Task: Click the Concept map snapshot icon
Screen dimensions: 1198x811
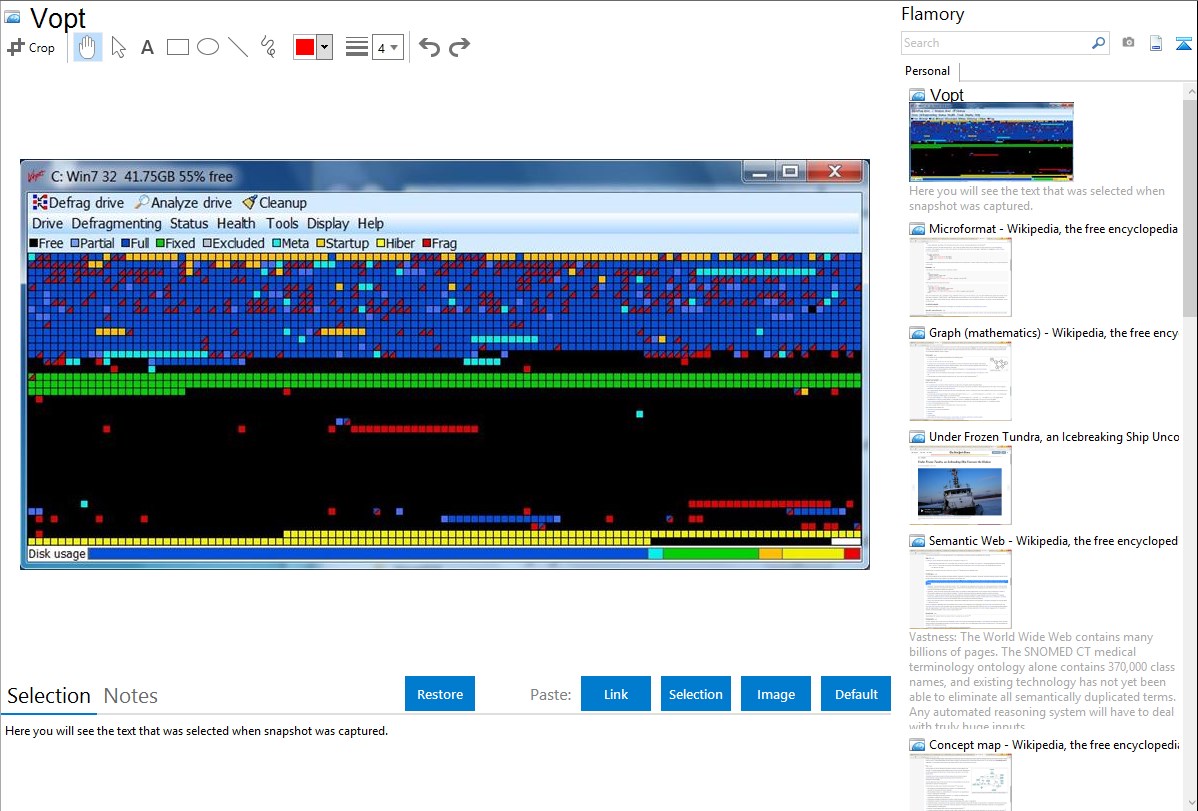Action: tap(917, 745)
